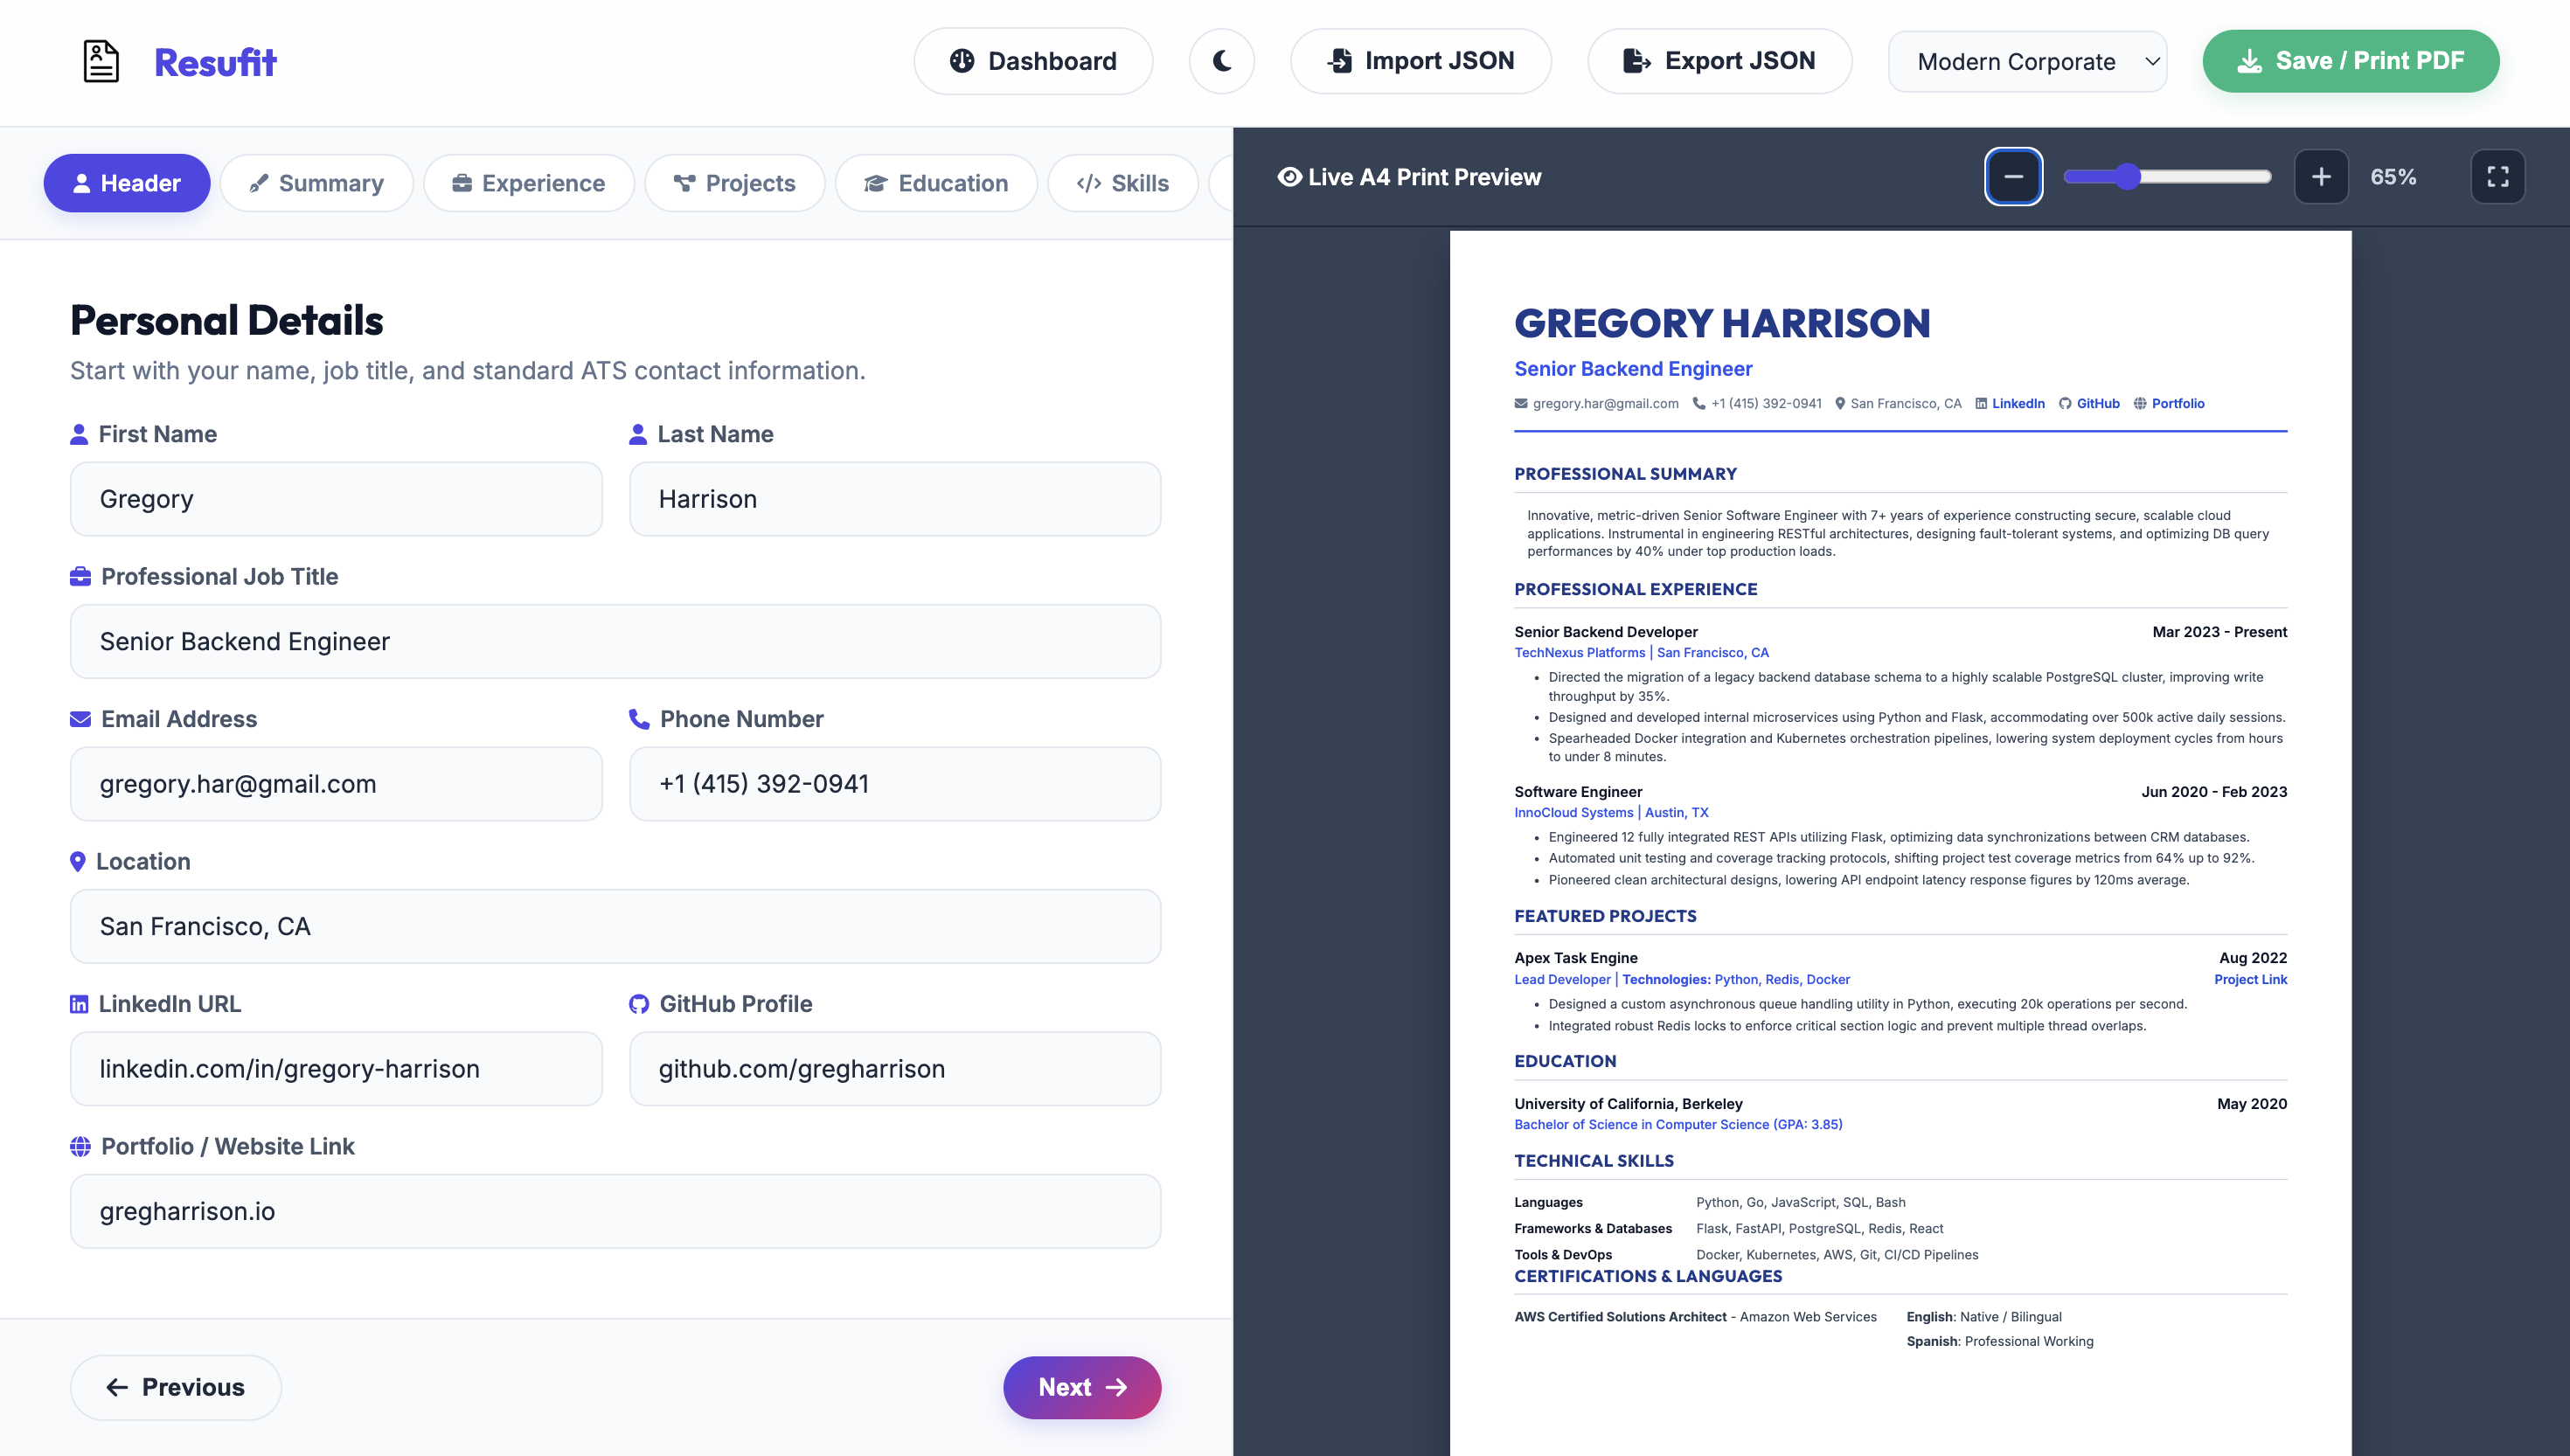Click the person icon beside First Name
Image resolution: width=2570 pixels, height=1456 pixels.
[79, 434]
